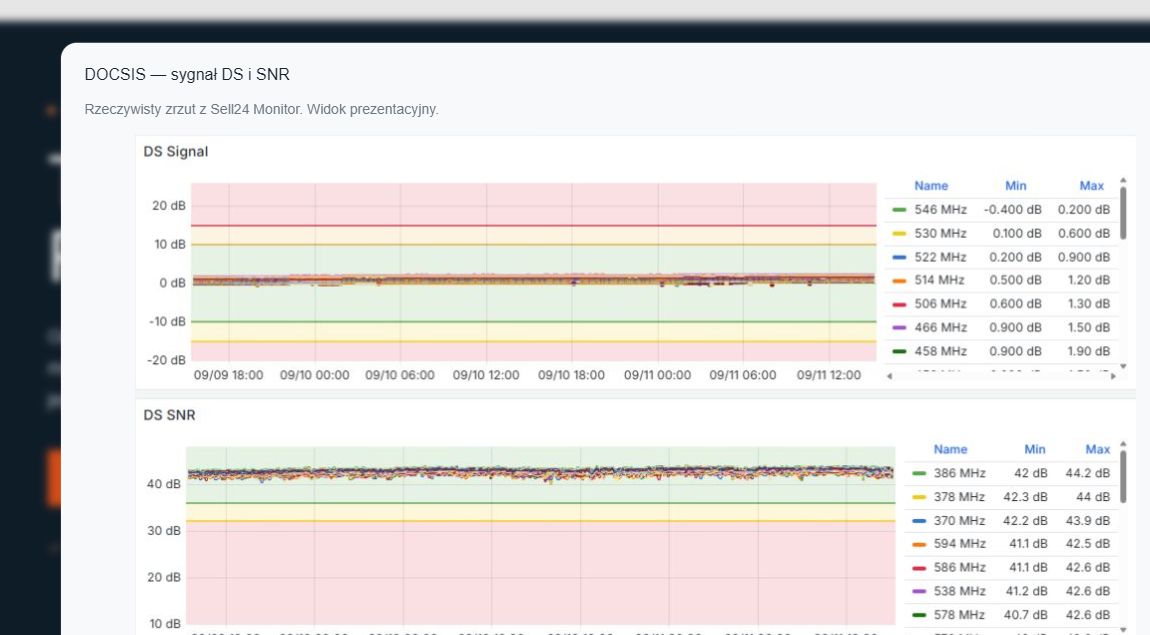
Task: Click red swatch next to 586 MHz
Action: 919,567
